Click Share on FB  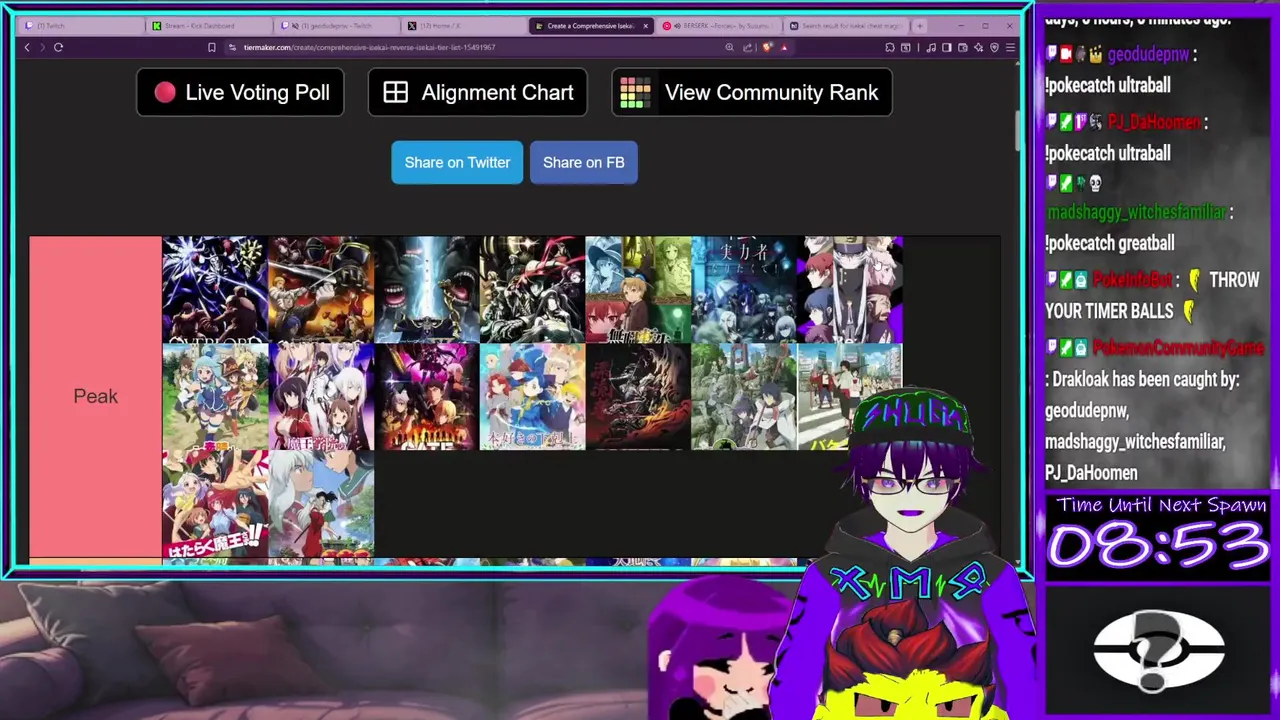(x=584, y=162)
